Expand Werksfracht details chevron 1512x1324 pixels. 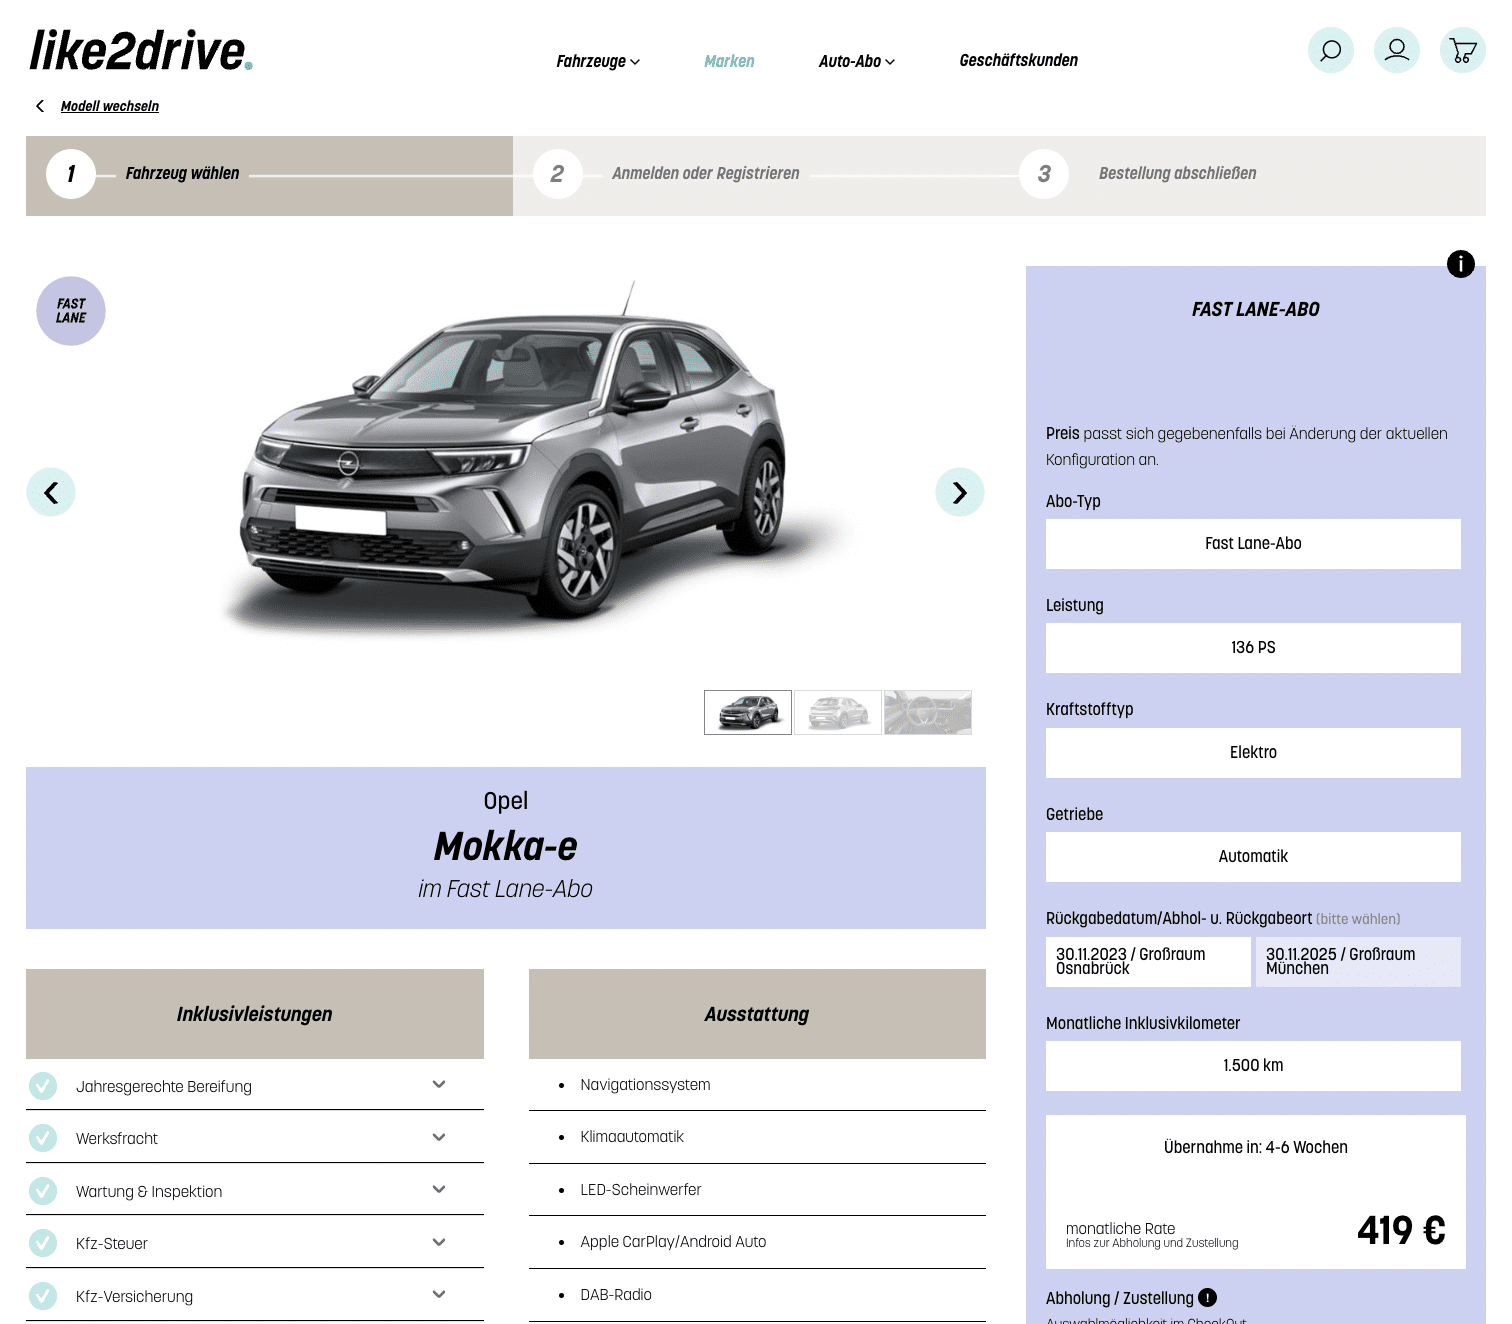coord(439,1137)
